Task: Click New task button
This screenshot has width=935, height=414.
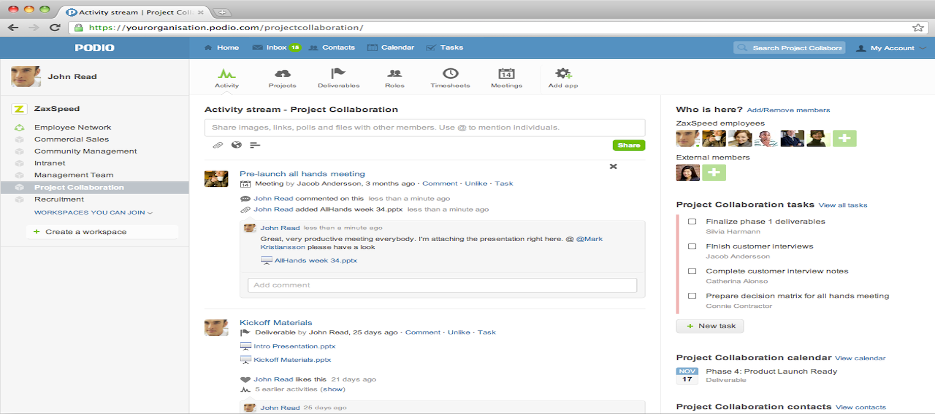Action: pyautogui.click(x=710, y=326)
